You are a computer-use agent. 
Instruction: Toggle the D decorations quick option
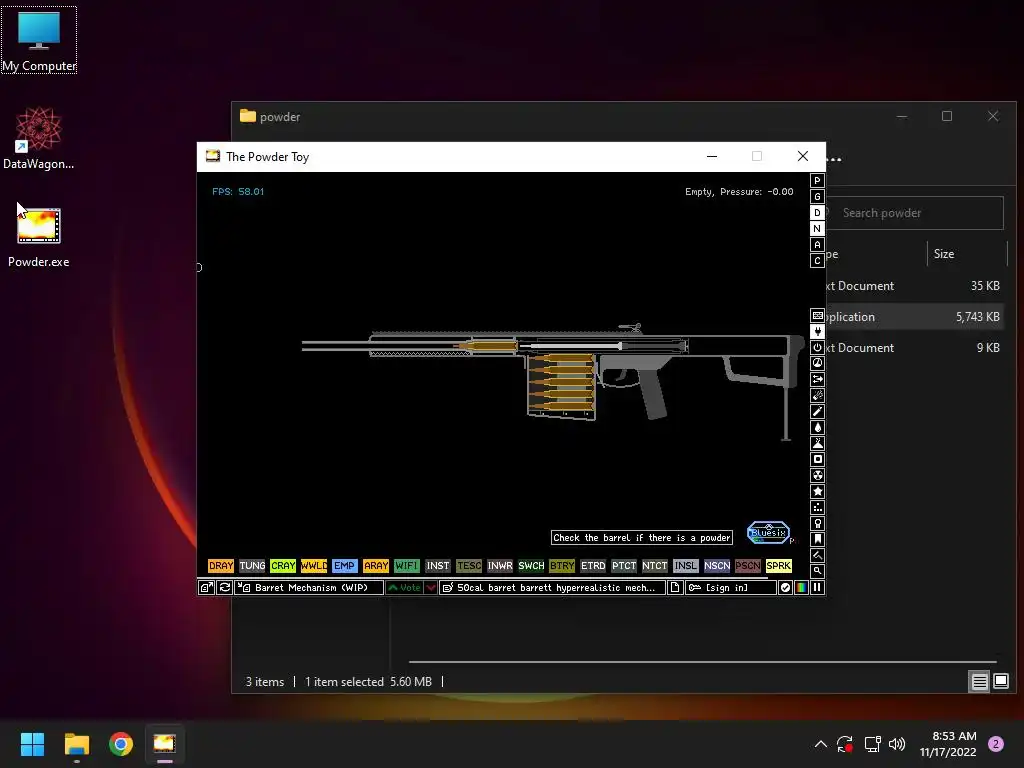[817, 213]
